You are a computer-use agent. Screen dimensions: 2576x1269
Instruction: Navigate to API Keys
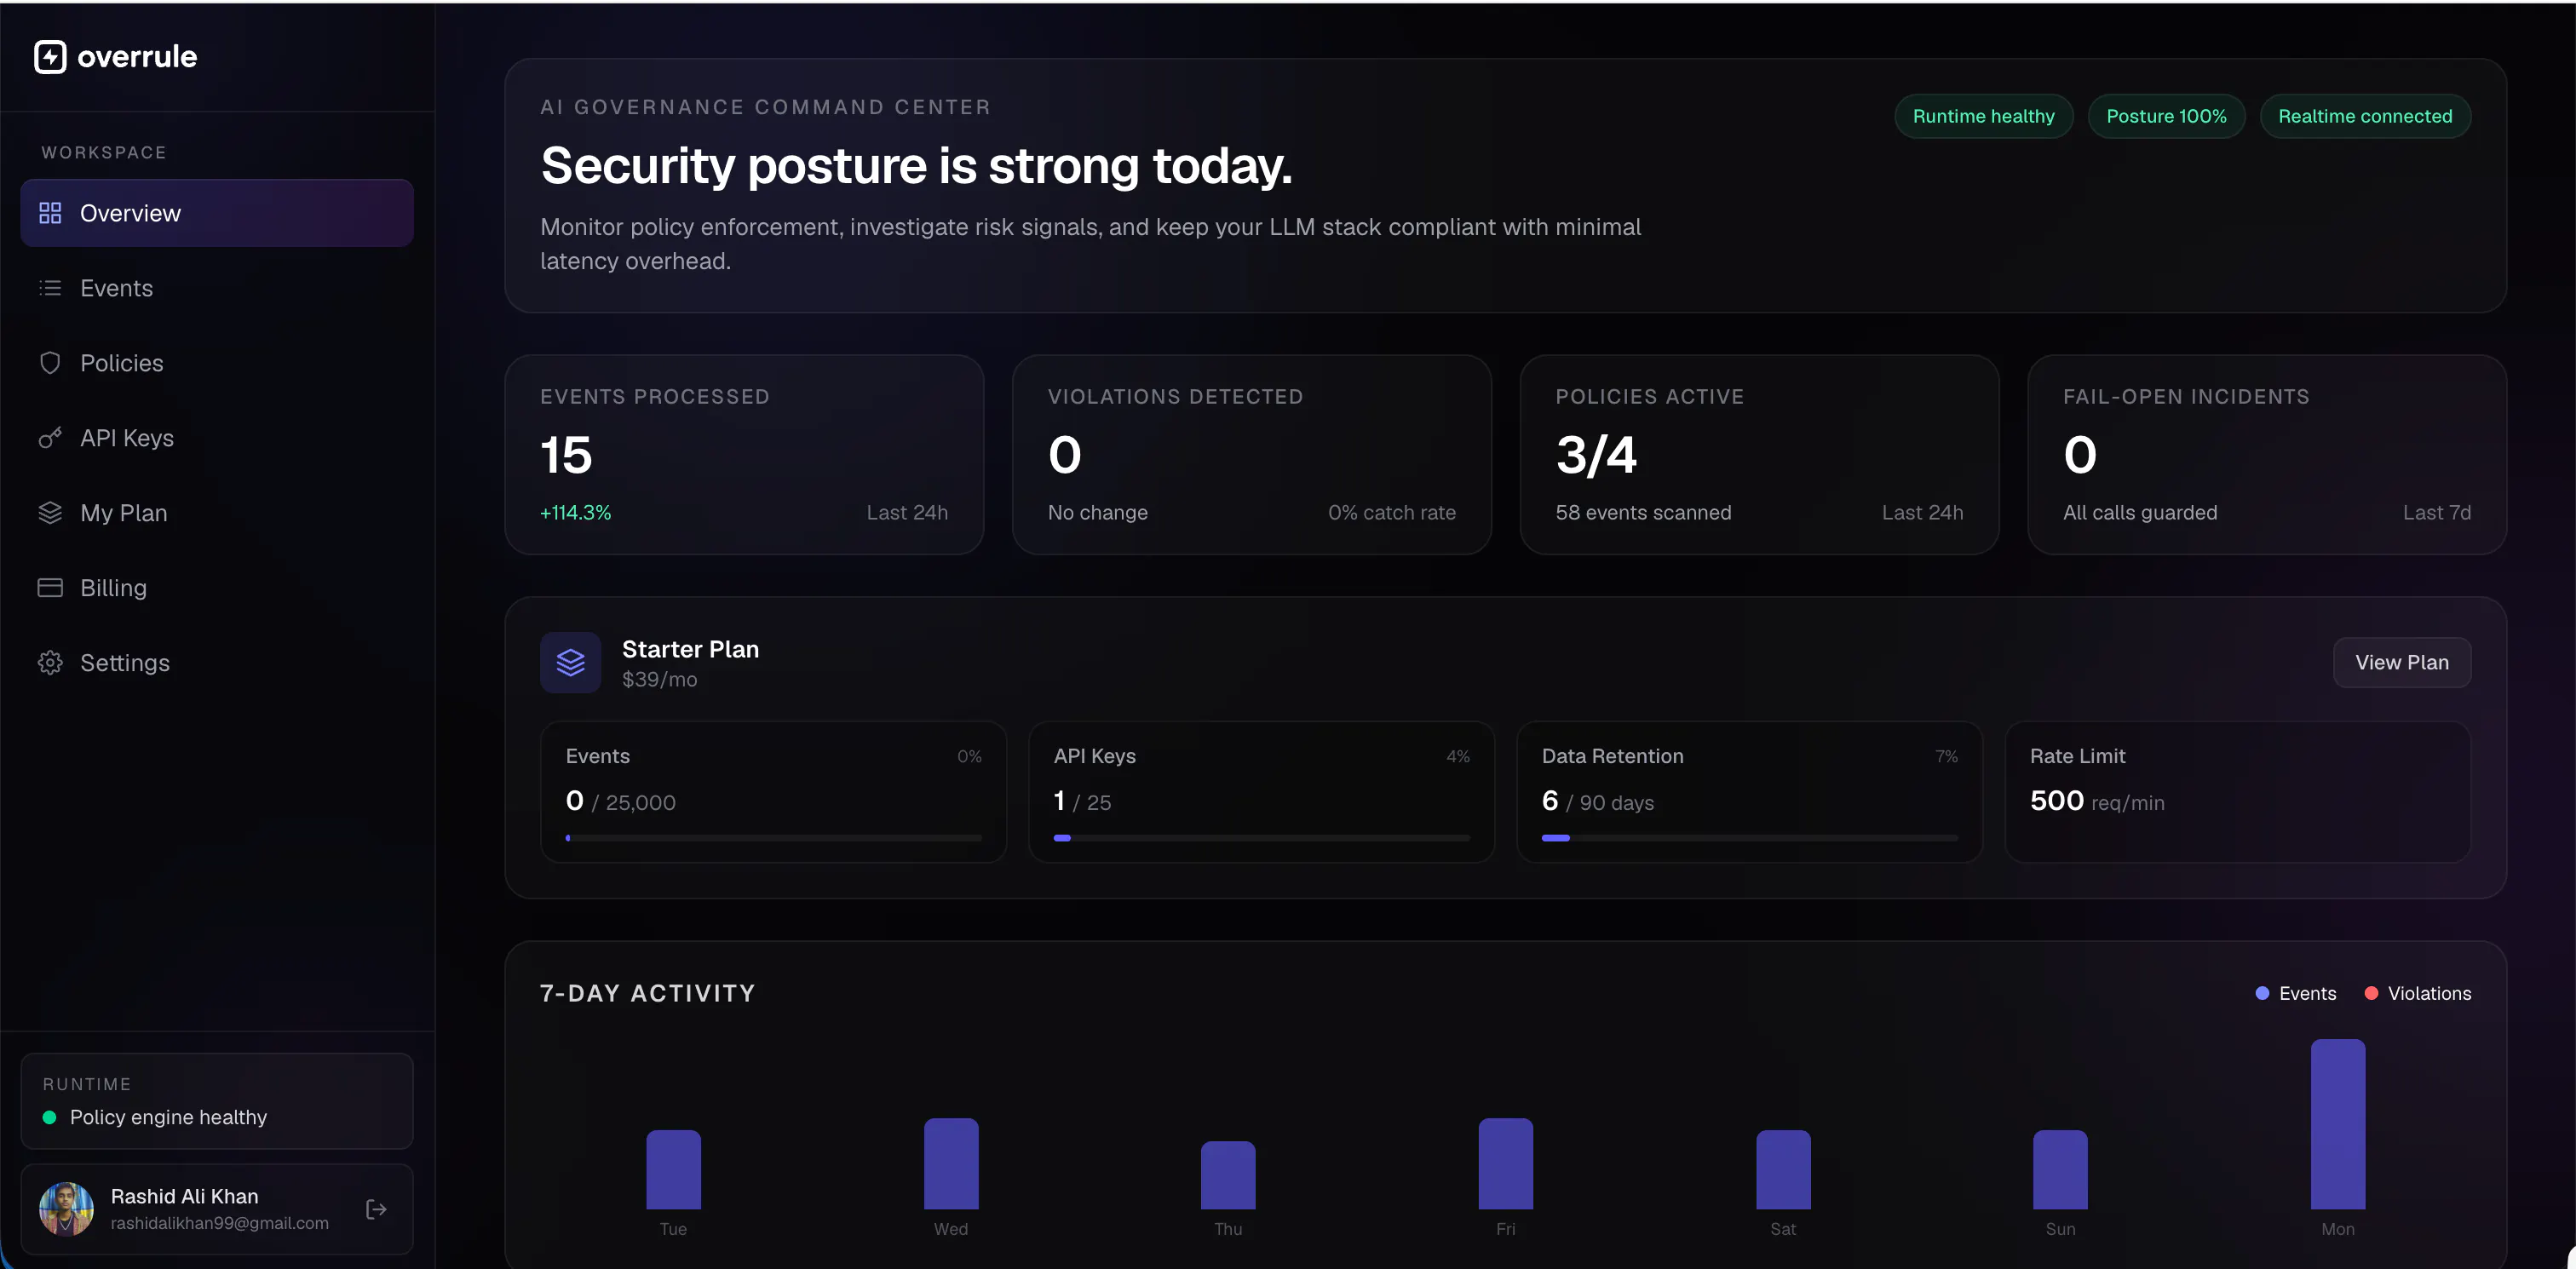click(217, 438)
